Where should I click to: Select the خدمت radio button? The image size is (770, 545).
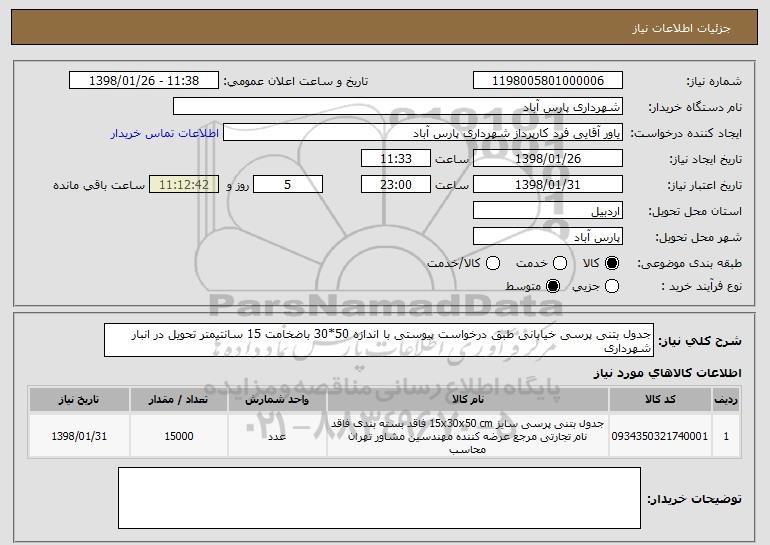point(560,264)
